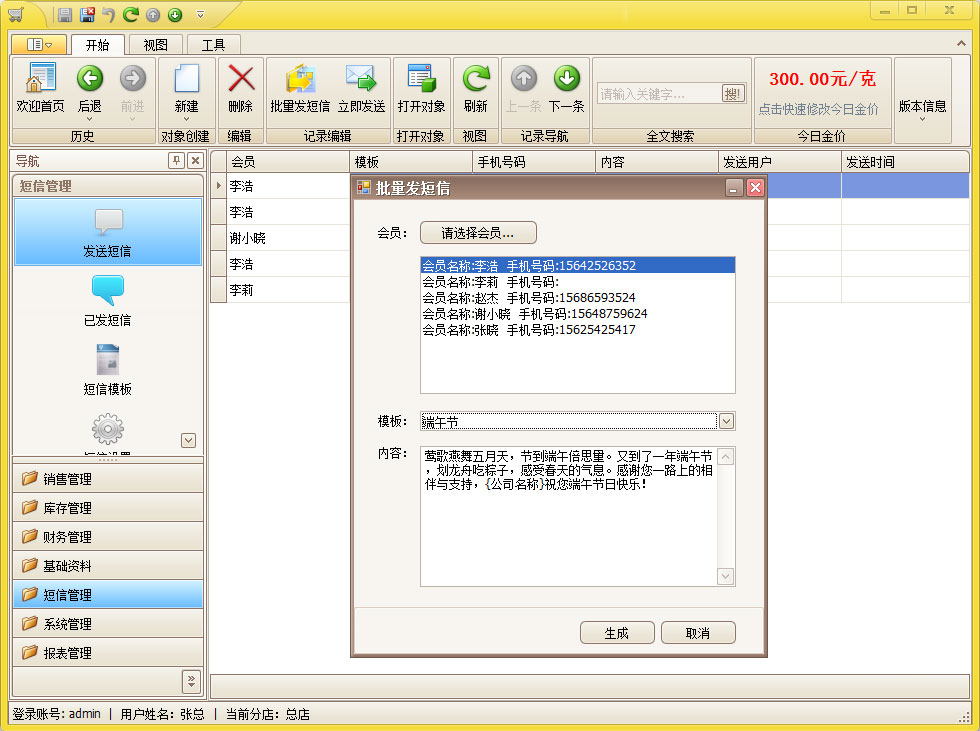The image size is (980, 731).
Task: Select member 谢小晓 in the recipient list
Action: pyautogui.click(x=534, y=314)
